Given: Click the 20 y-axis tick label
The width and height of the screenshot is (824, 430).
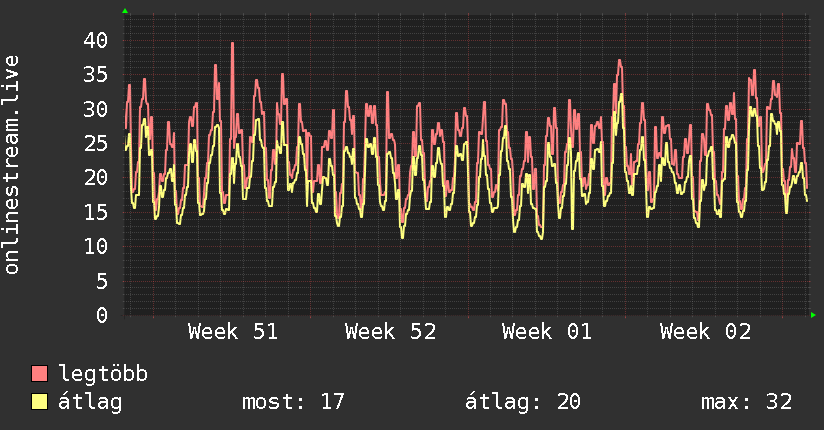Looking at the screenshot, I should point(96,178).
